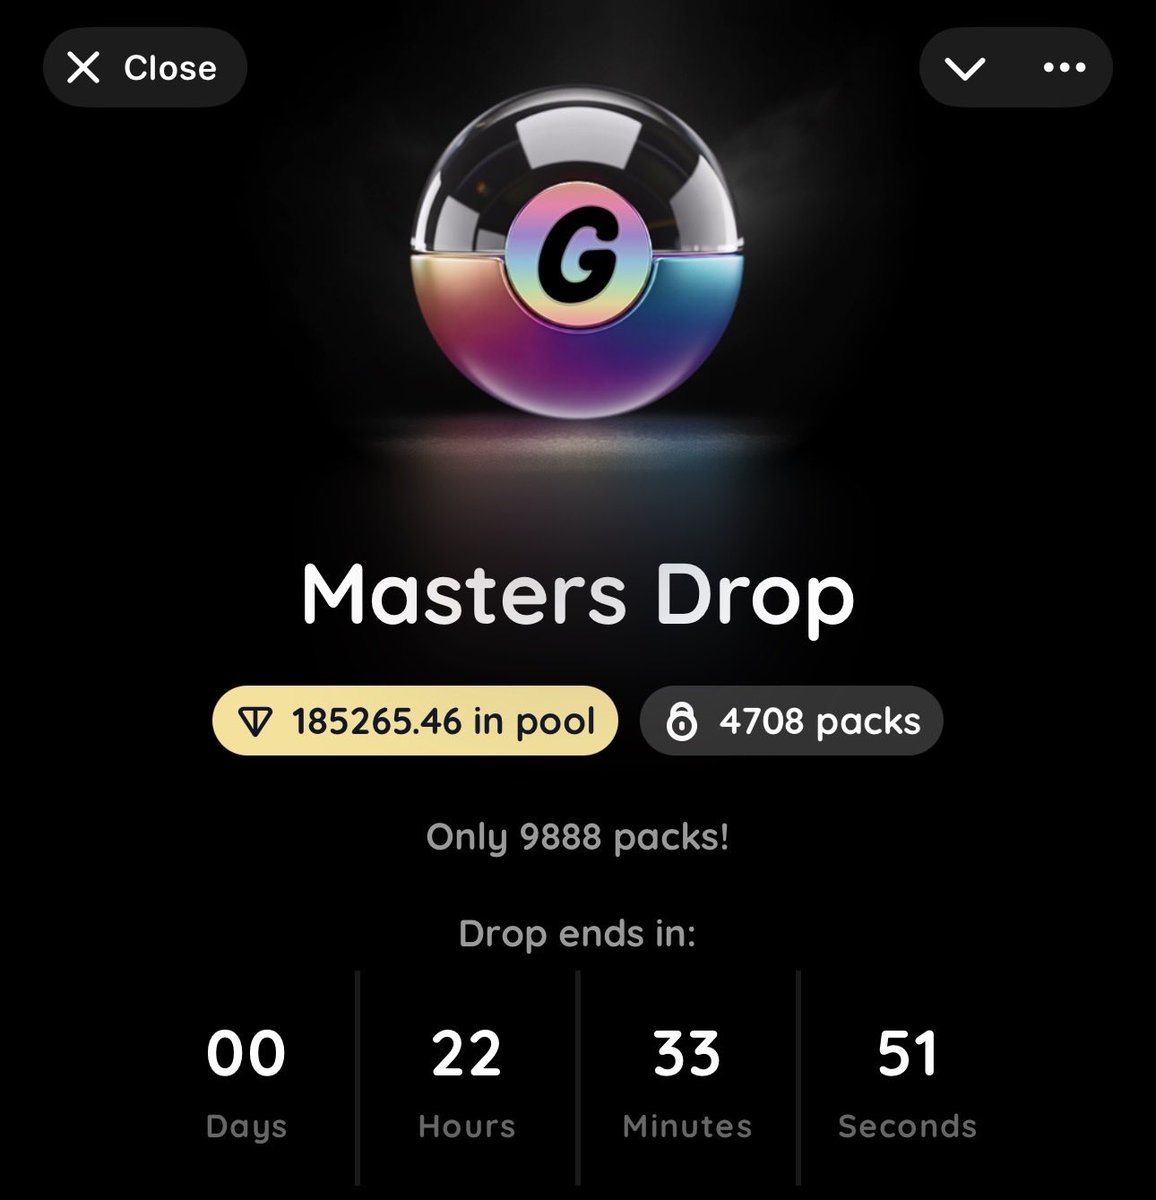Click the 00 Days countdown value
Screen dimensions: 1156x1200
246,1054
